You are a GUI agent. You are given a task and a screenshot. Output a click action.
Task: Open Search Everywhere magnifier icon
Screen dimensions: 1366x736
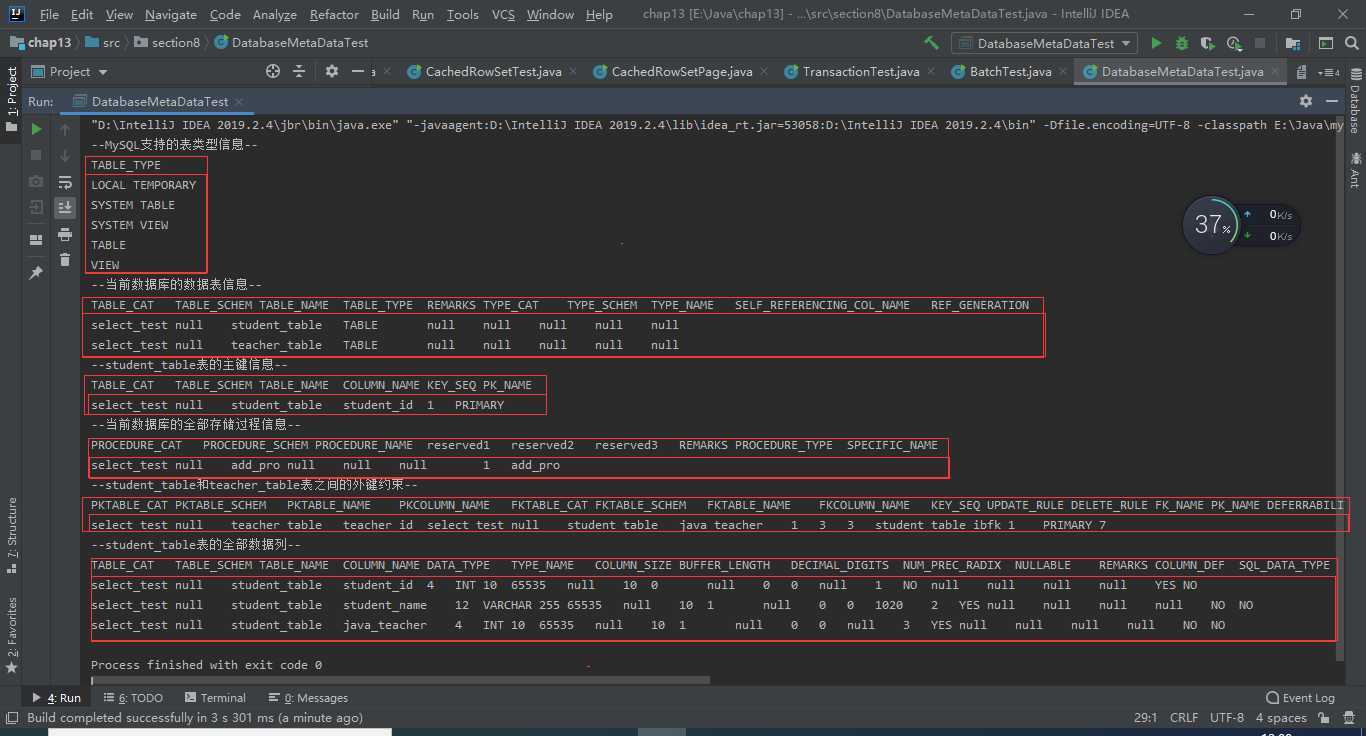click(1350, 43)
